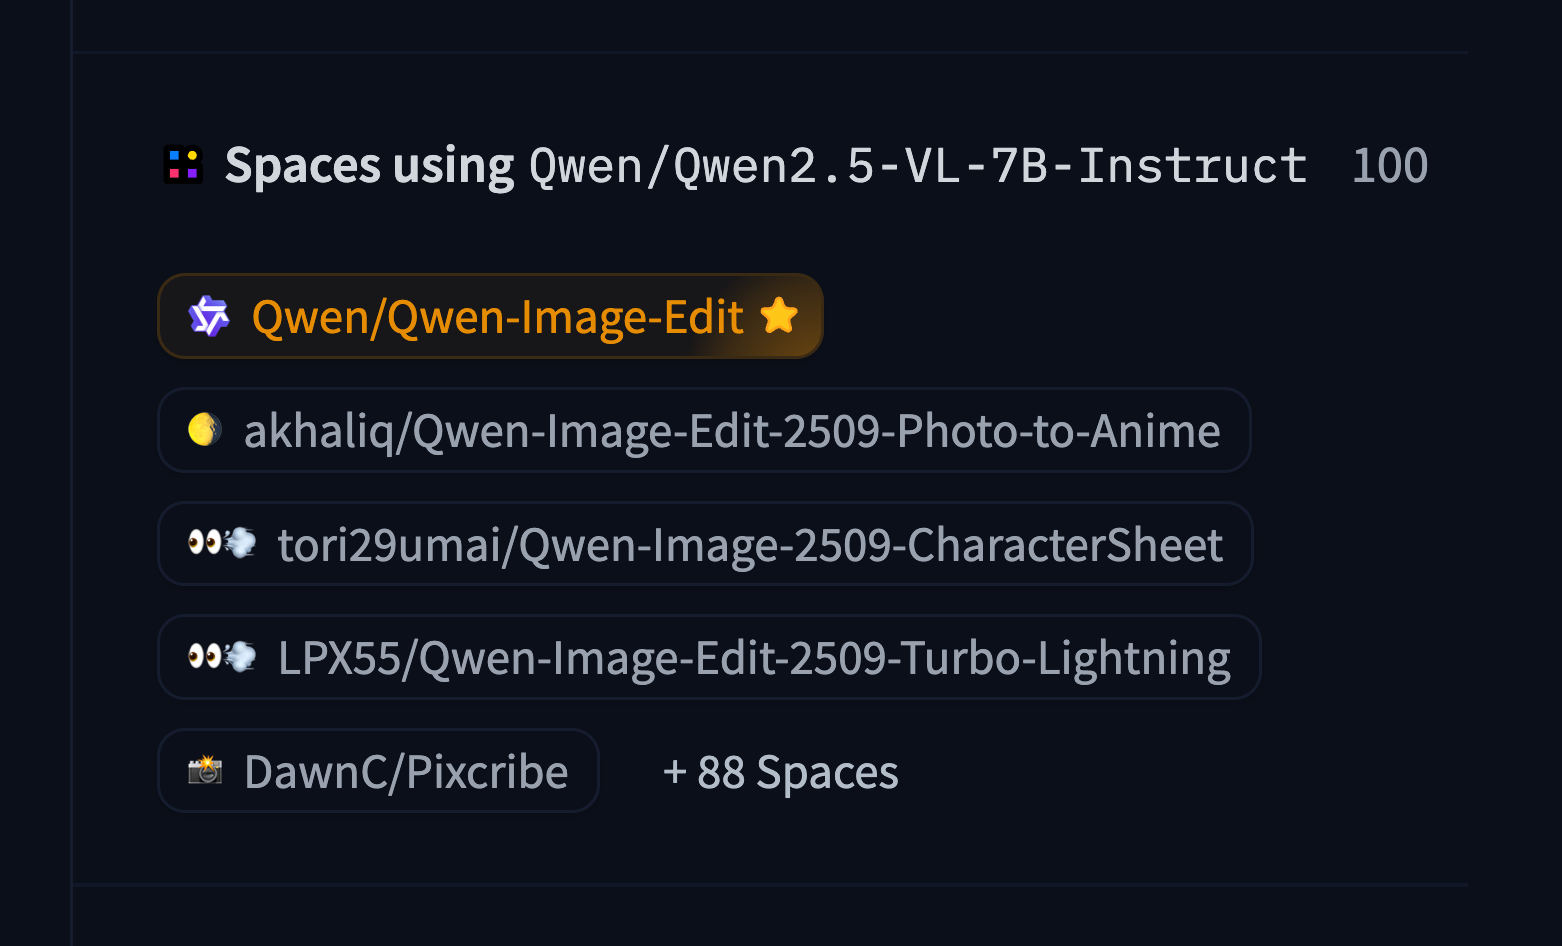The width and height of the screenshot is (1562, 946).
Task: Click the colorful Spaces grid icon
Action: pos(183,165)
